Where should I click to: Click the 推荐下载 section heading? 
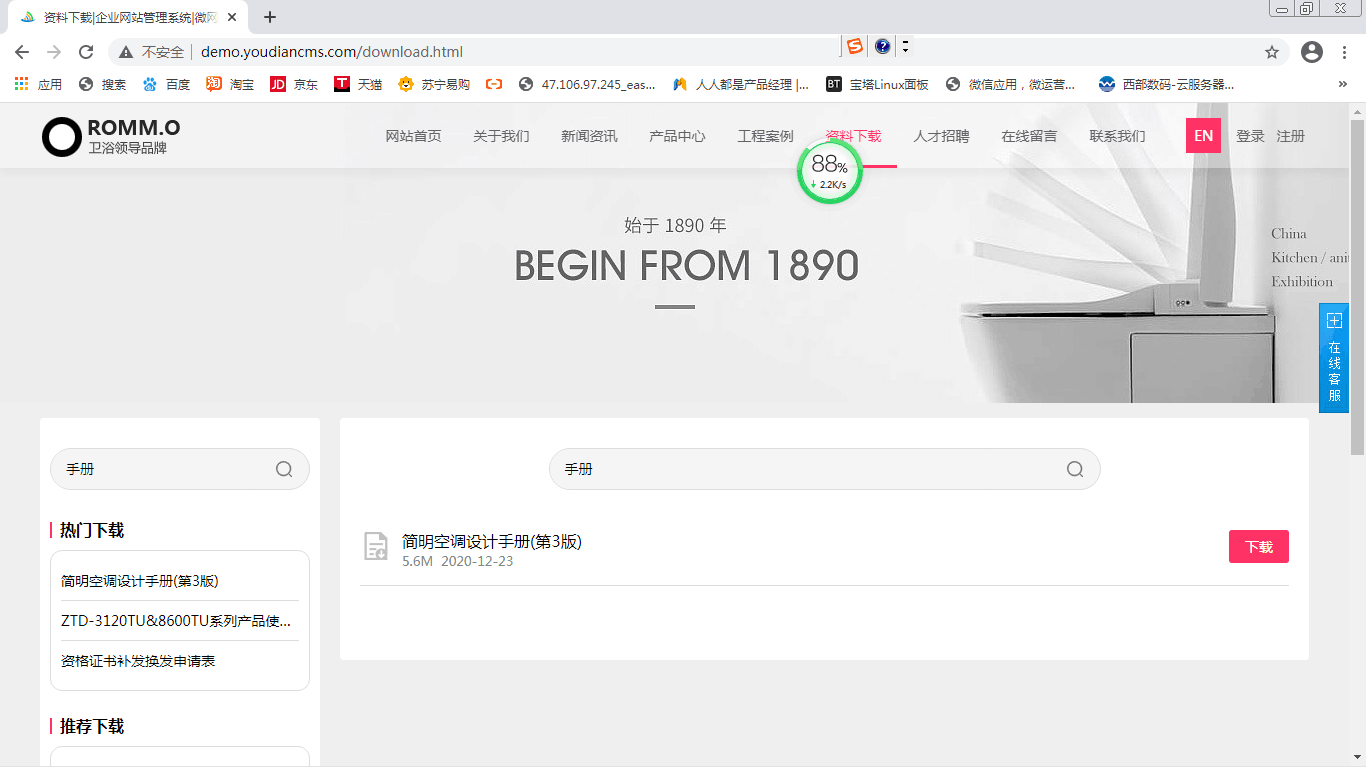click(92, 726)
